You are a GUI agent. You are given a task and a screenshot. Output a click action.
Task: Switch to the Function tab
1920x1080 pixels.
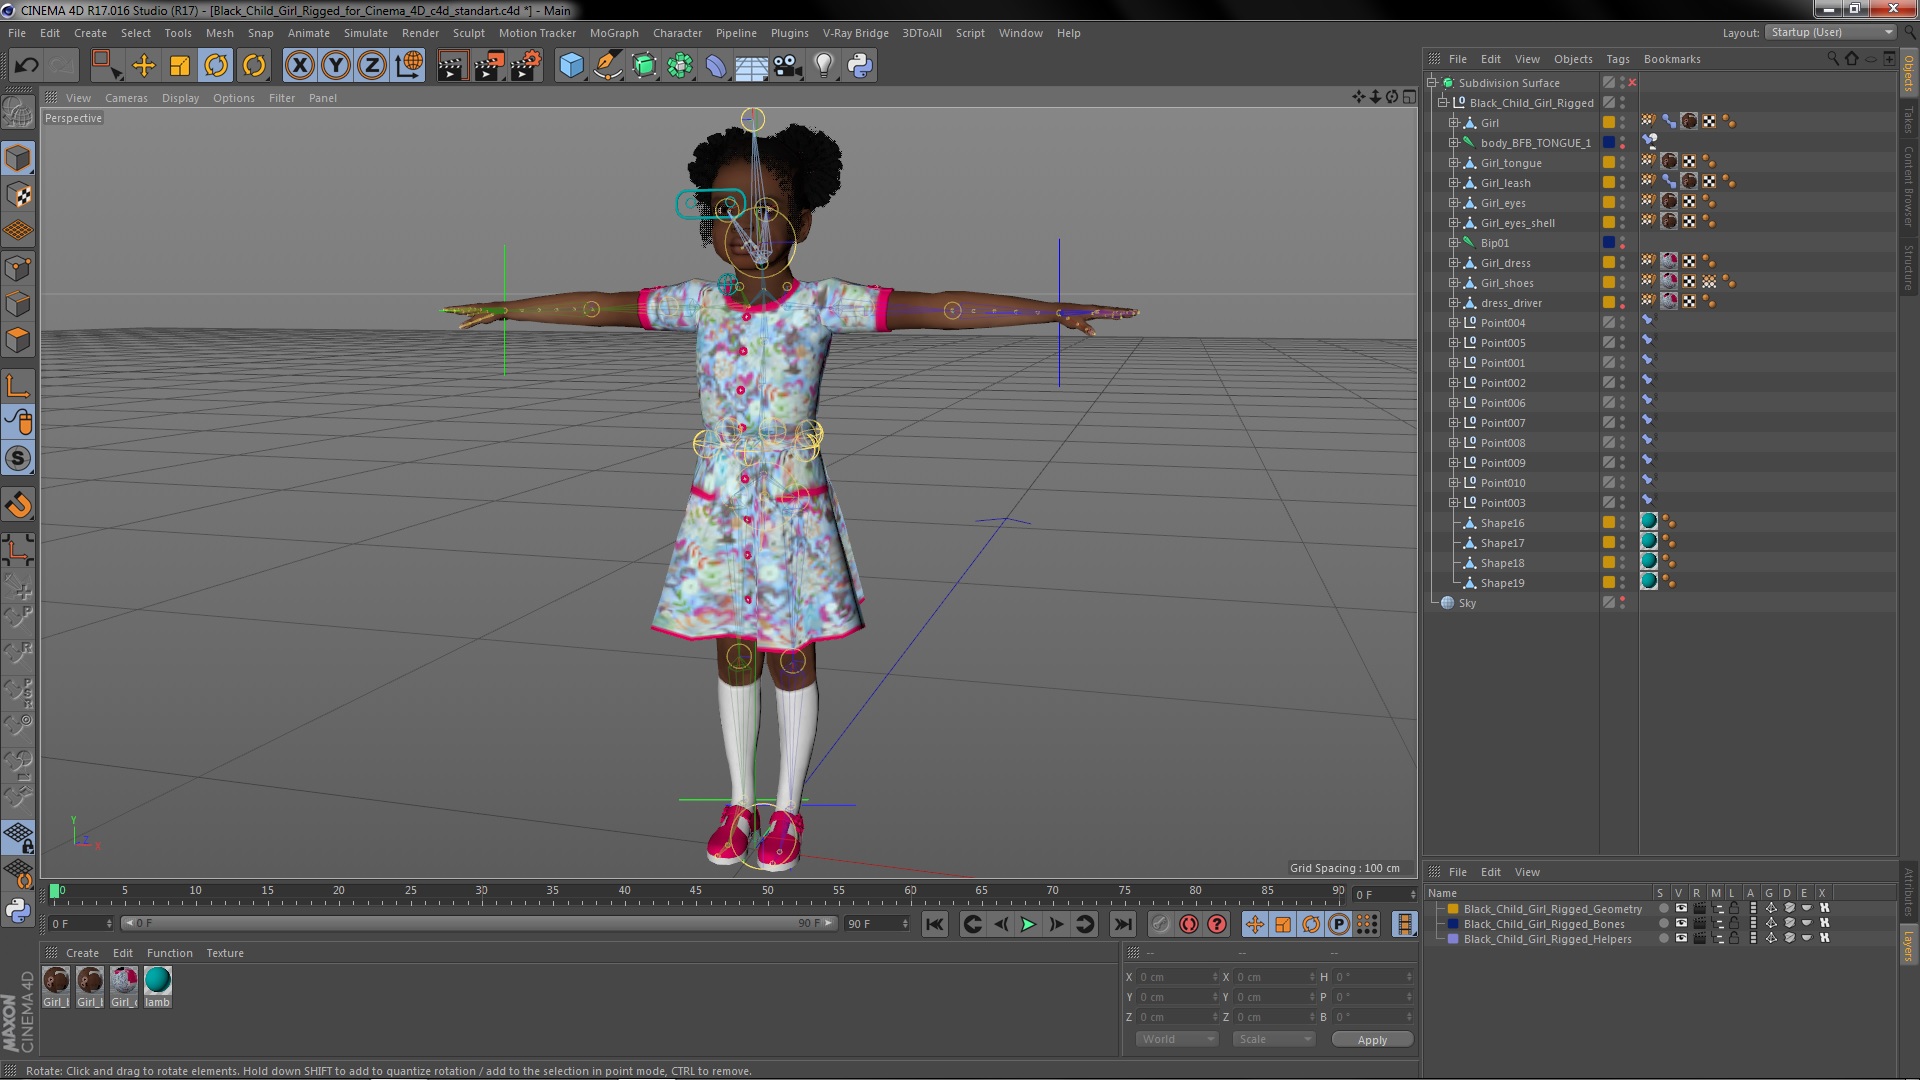169,952
